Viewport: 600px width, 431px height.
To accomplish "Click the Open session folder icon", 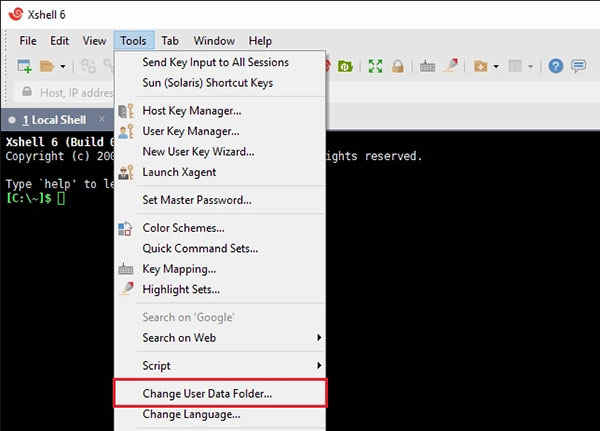I will pos(47,66).
